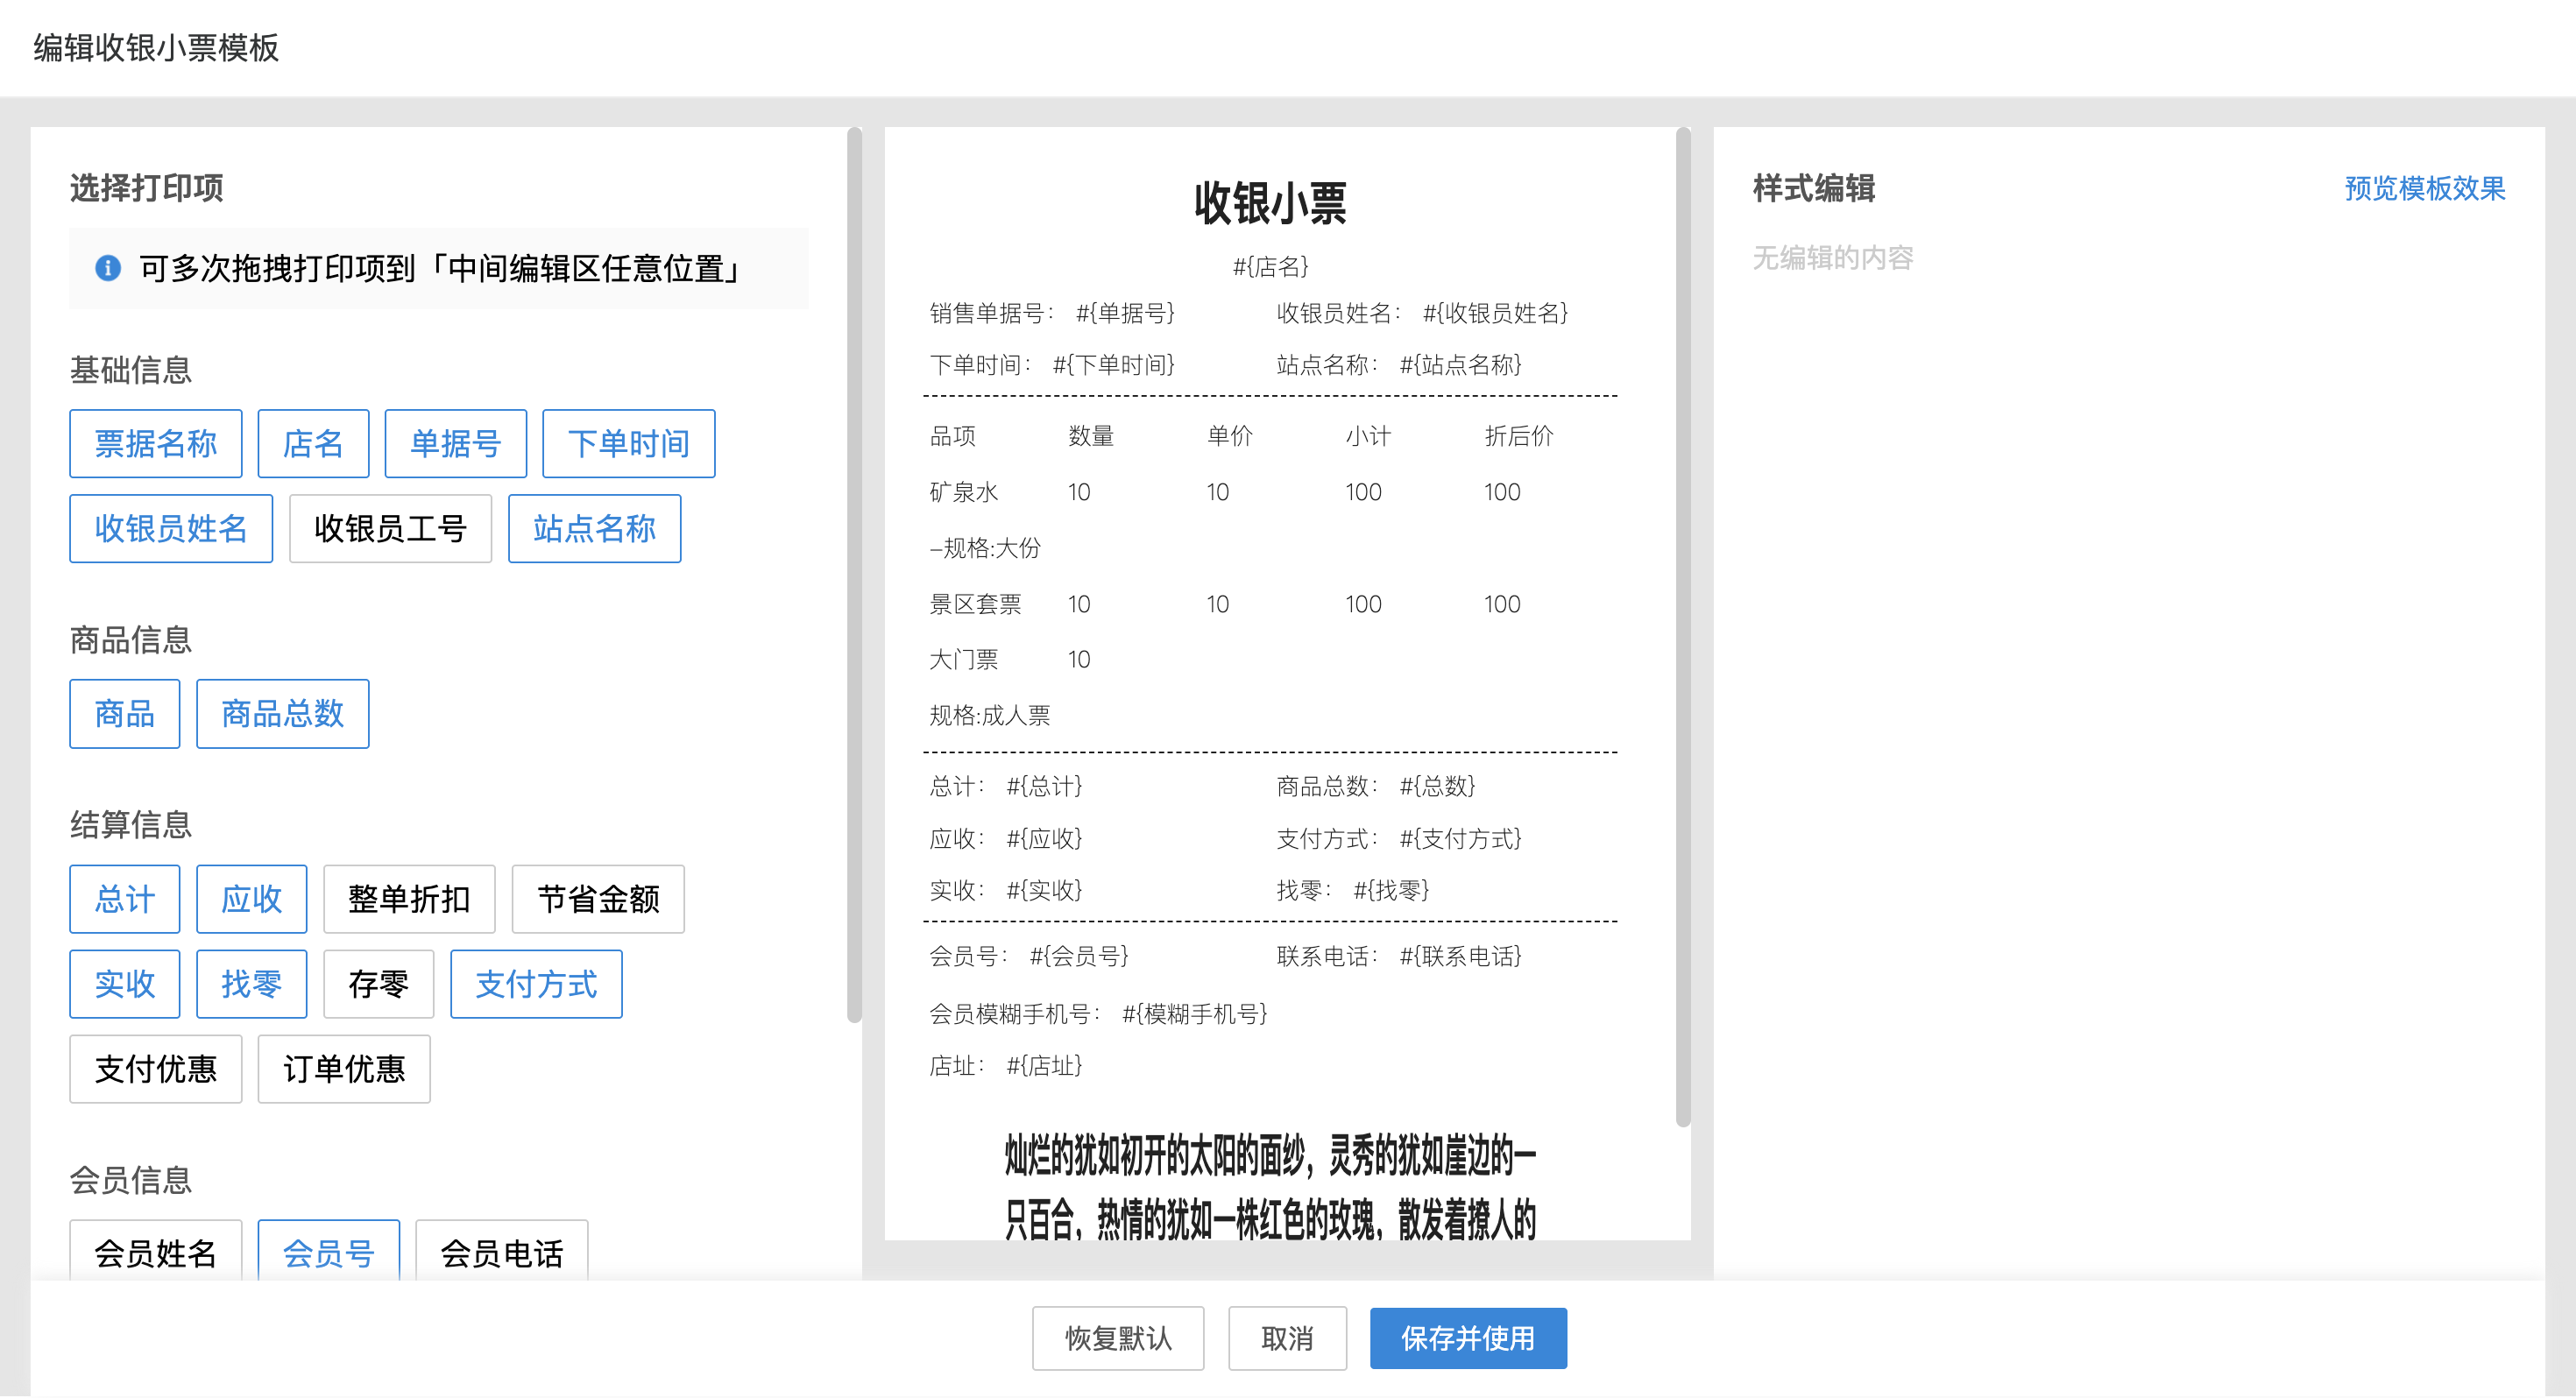Click the 数量 column header

(x=1091, y=435)
